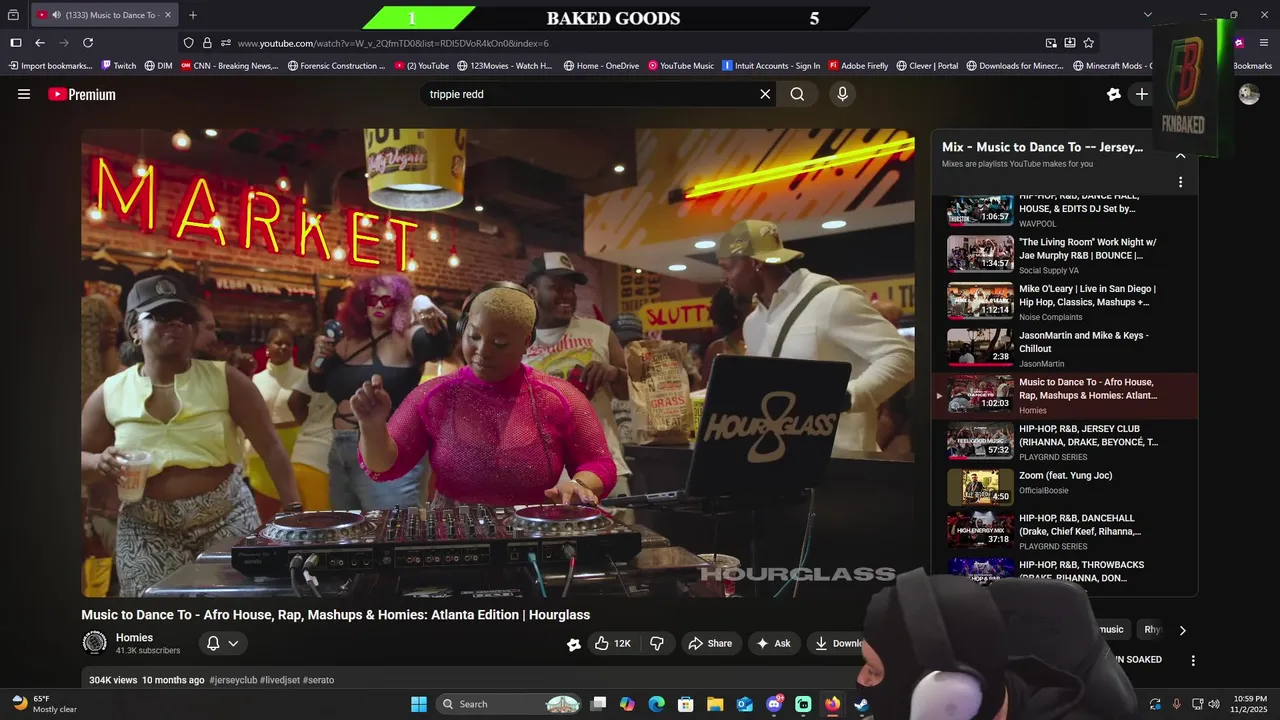Toggle the Firefox sidebar button
The image size is (1280, 720).
coord(16,43)
